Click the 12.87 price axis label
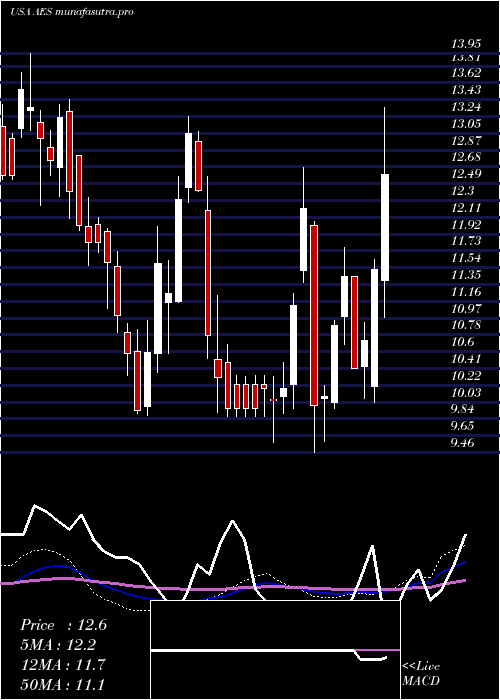Screen dimensions: 500x700 (466, 140)
